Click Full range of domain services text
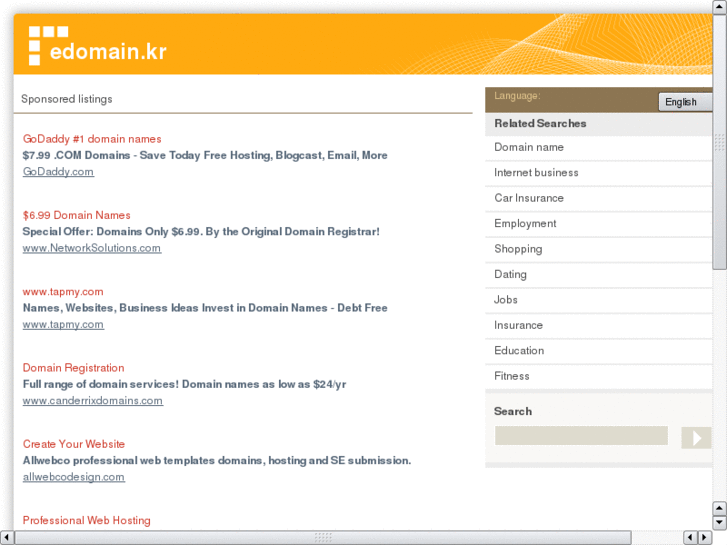 [185, 384]
